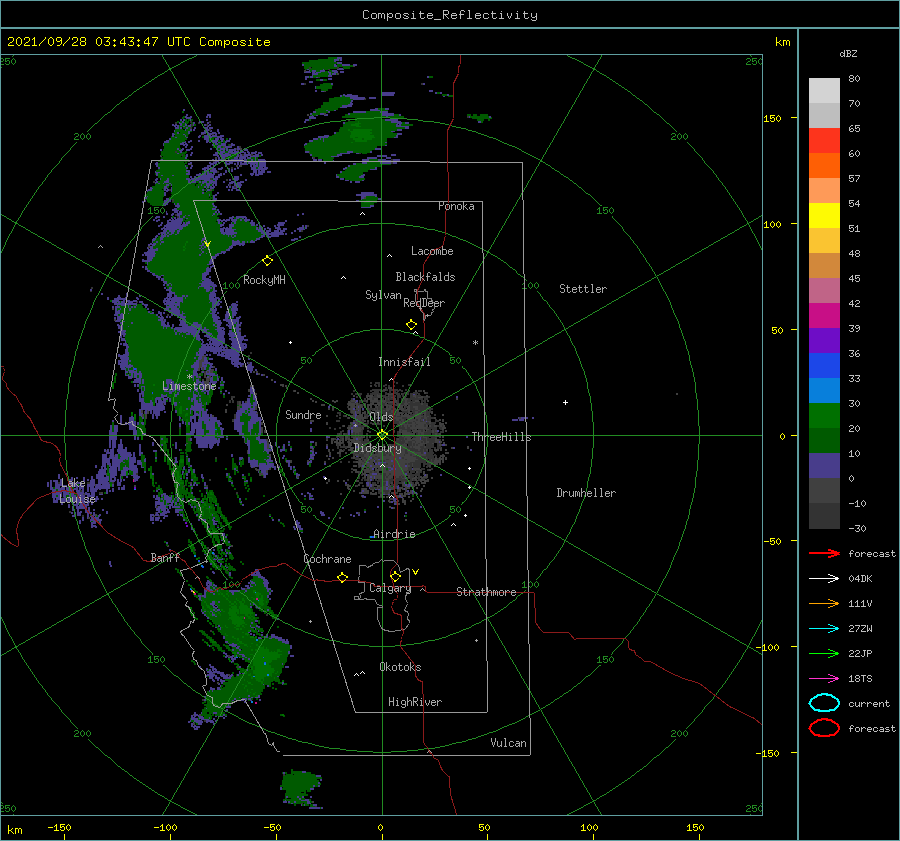Click green echo blob south of Vulcan box
This screenshot has height=841, width=900.
tap(300, 786)
